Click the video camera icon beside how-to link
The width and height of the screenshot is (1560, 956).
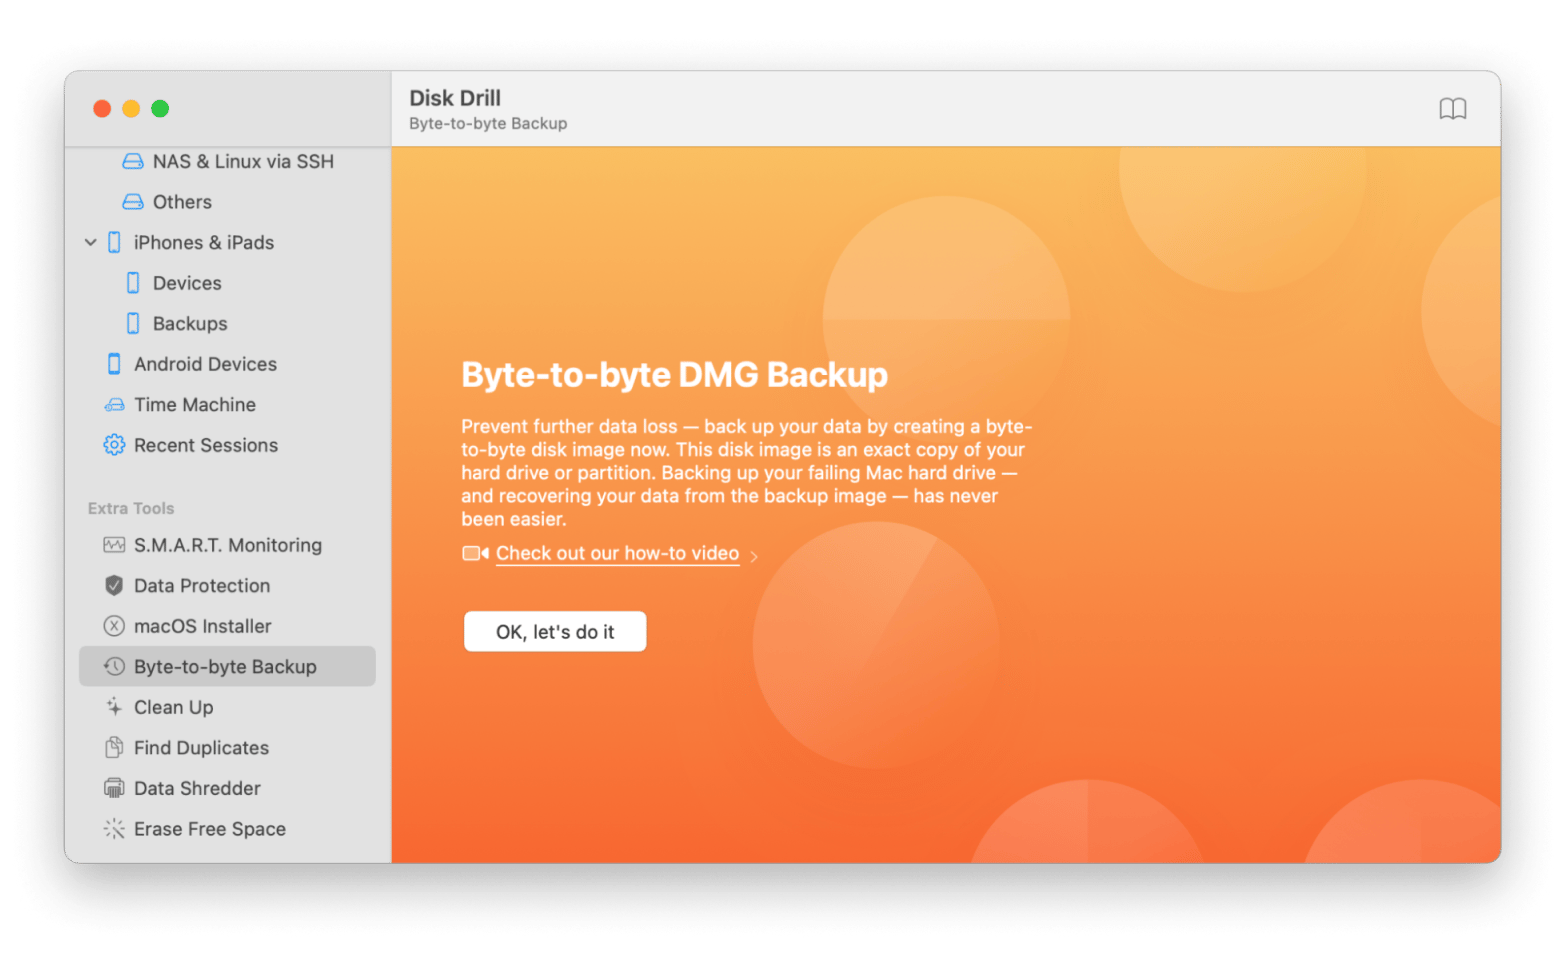pyautogui.click(x=475, y=553)
